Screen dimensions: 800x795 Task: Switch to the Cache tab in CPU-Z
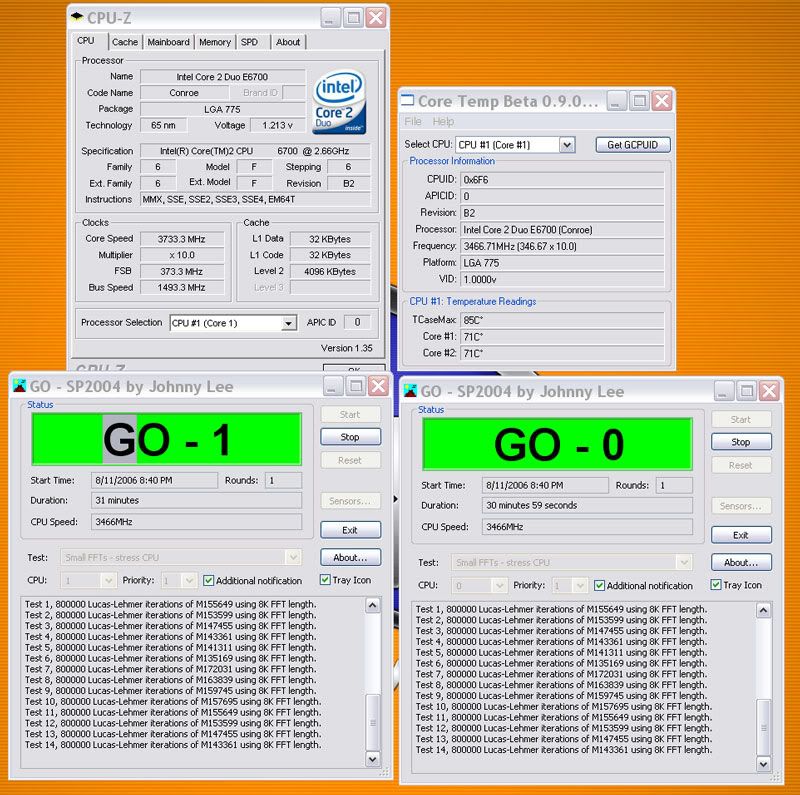pos(125,42)
